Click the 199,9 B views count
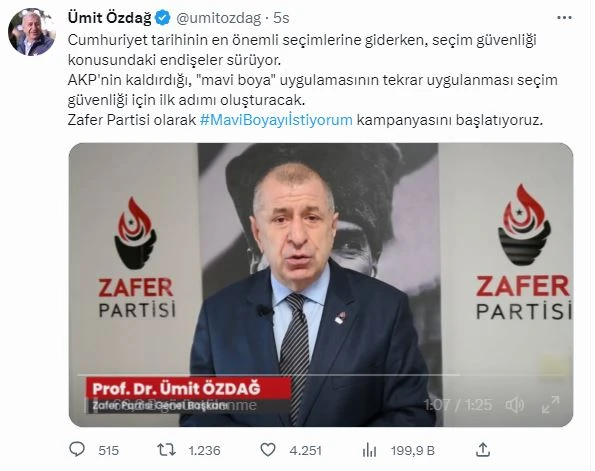Screen dimensions: 595x471 [413, 451]
